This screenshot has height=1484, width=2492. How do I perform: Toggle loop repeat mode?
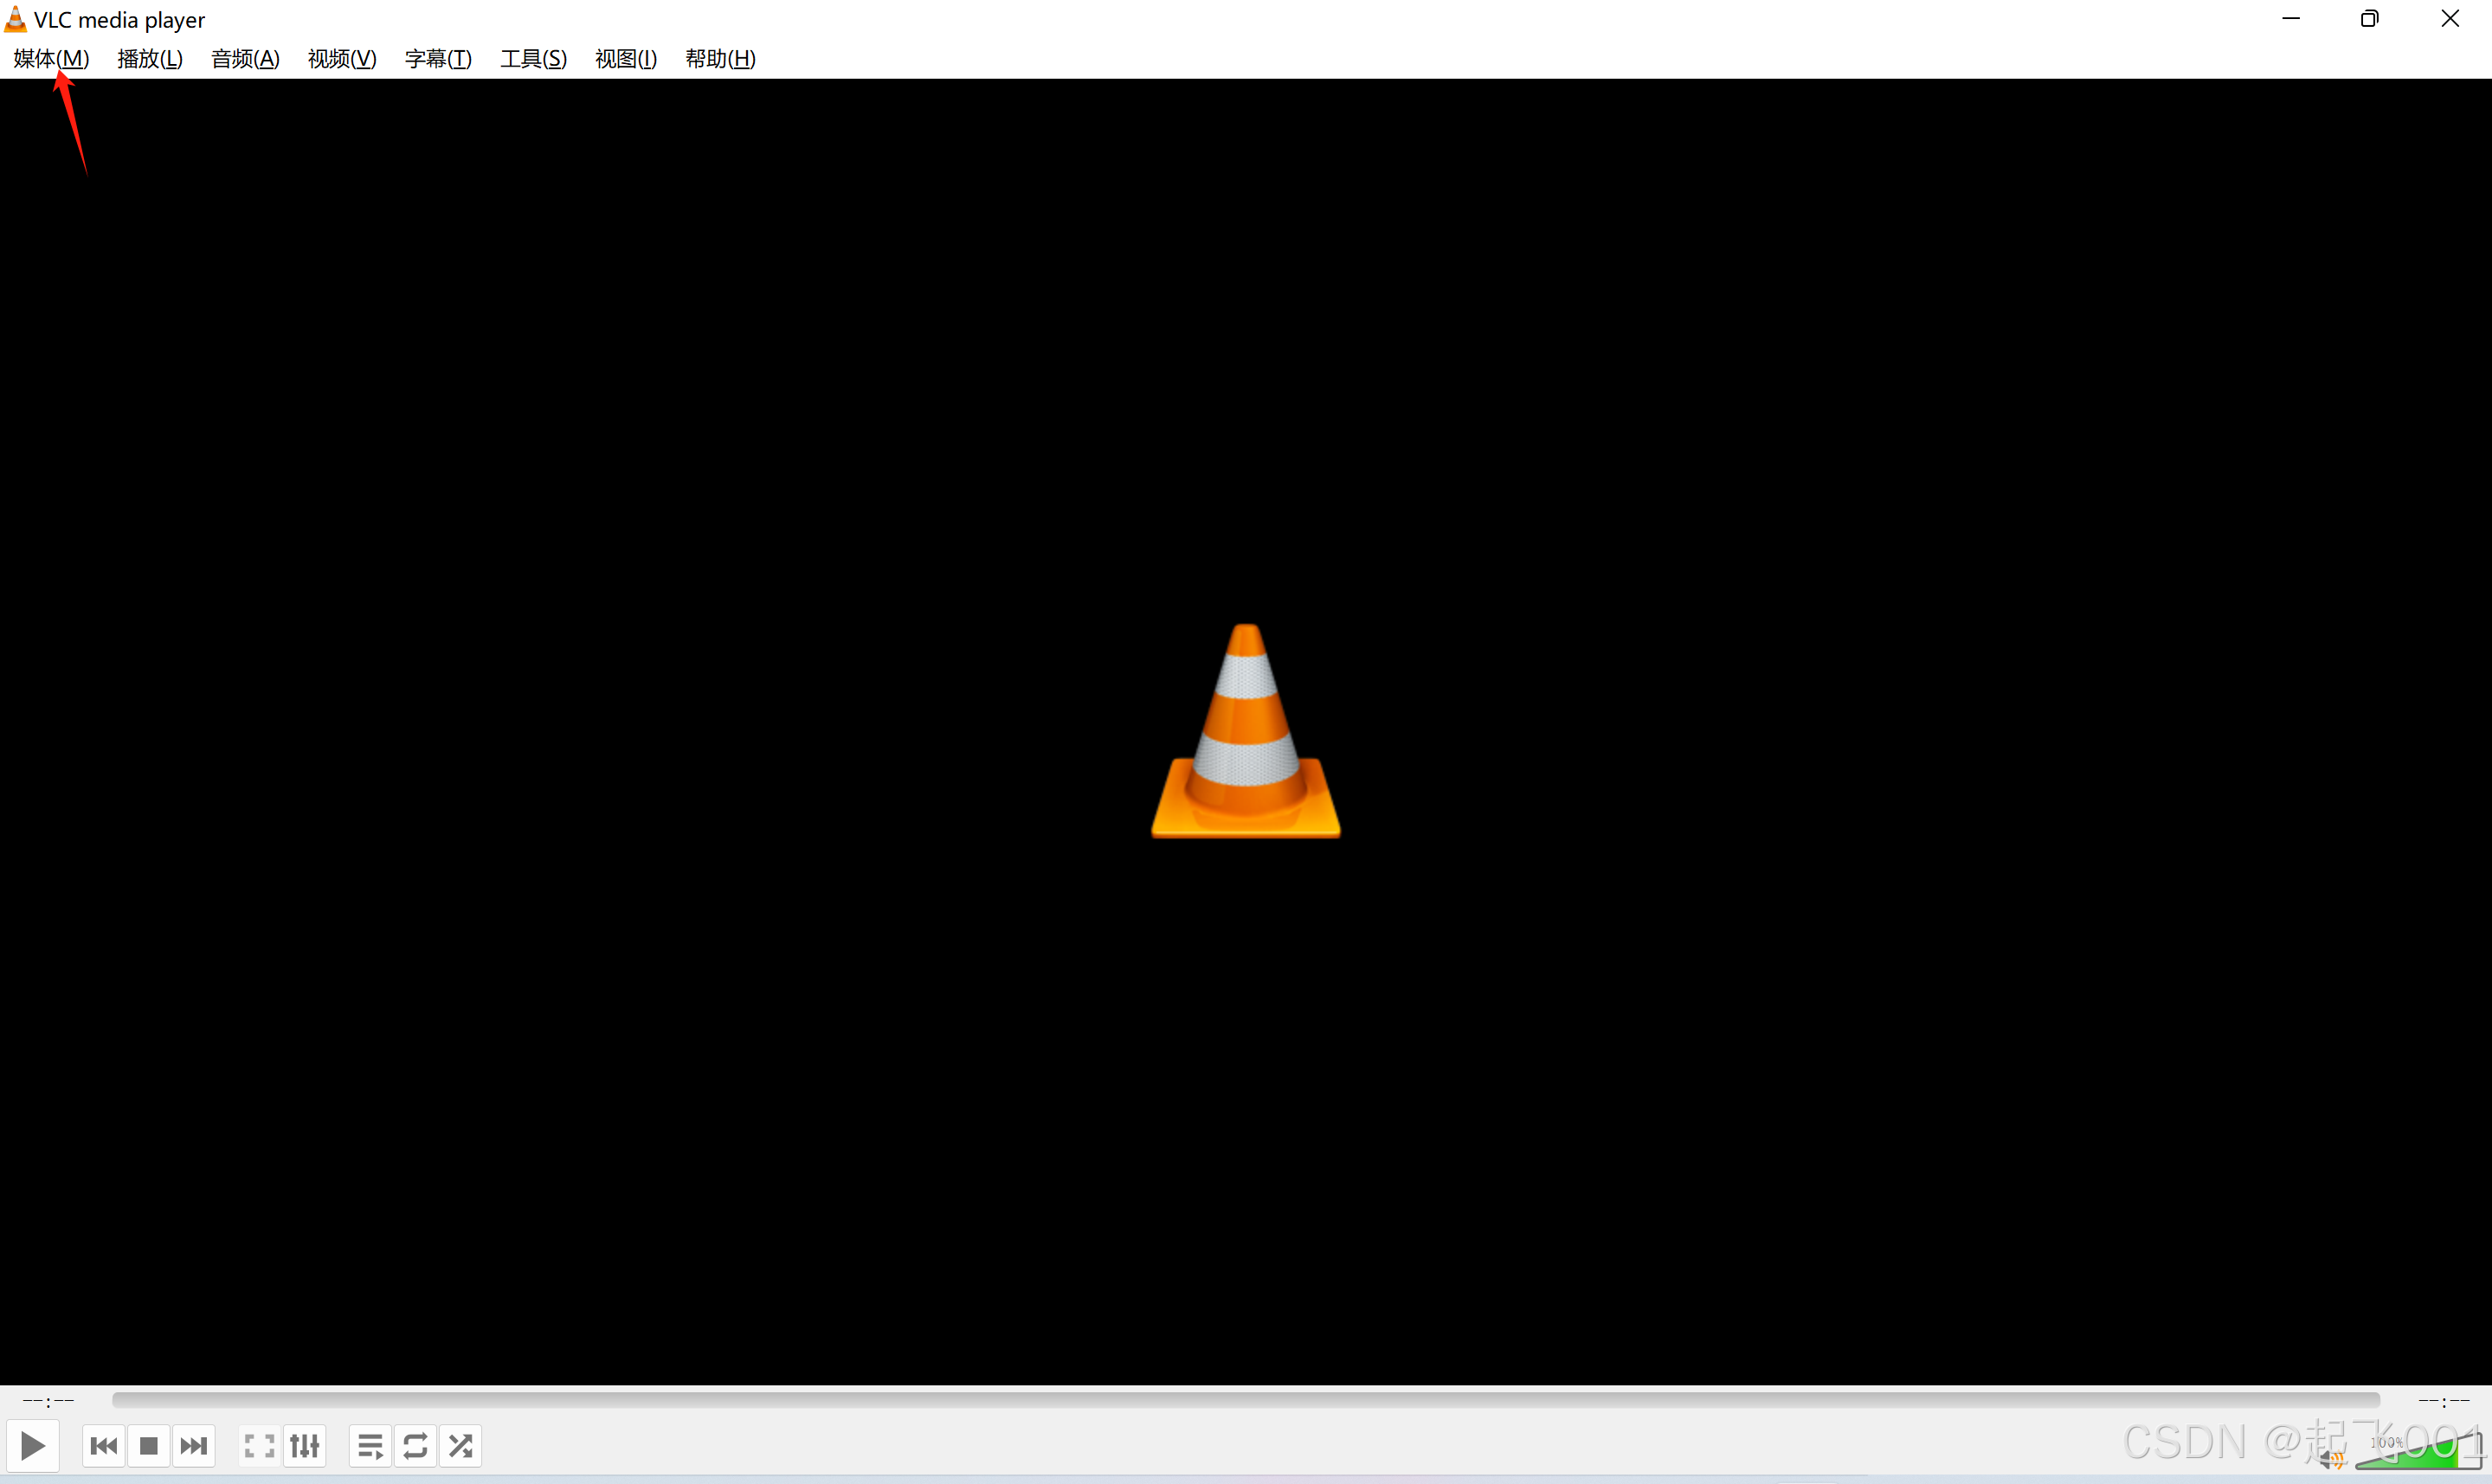point(416,1446)
